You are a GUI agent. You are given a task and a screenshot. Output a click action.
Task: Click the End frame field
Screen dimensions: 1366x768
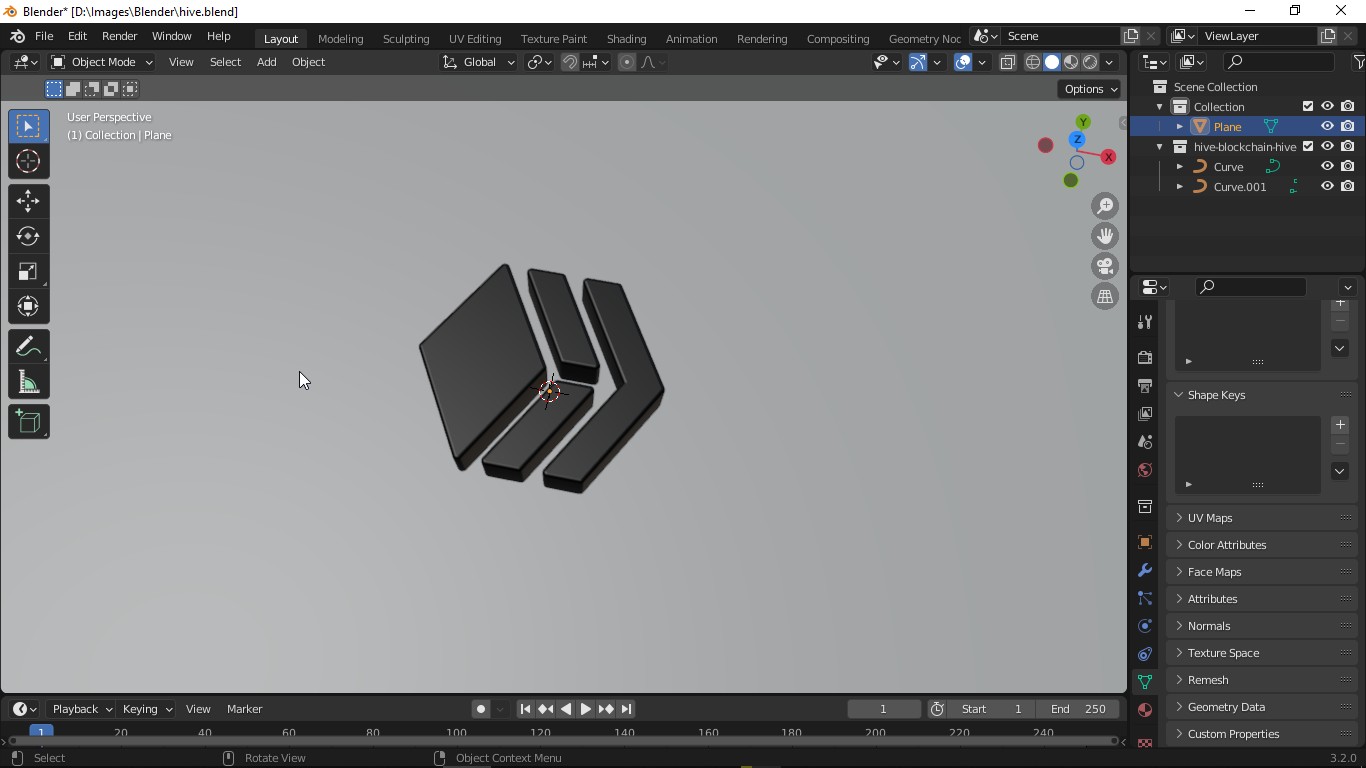click(1078, 709)
